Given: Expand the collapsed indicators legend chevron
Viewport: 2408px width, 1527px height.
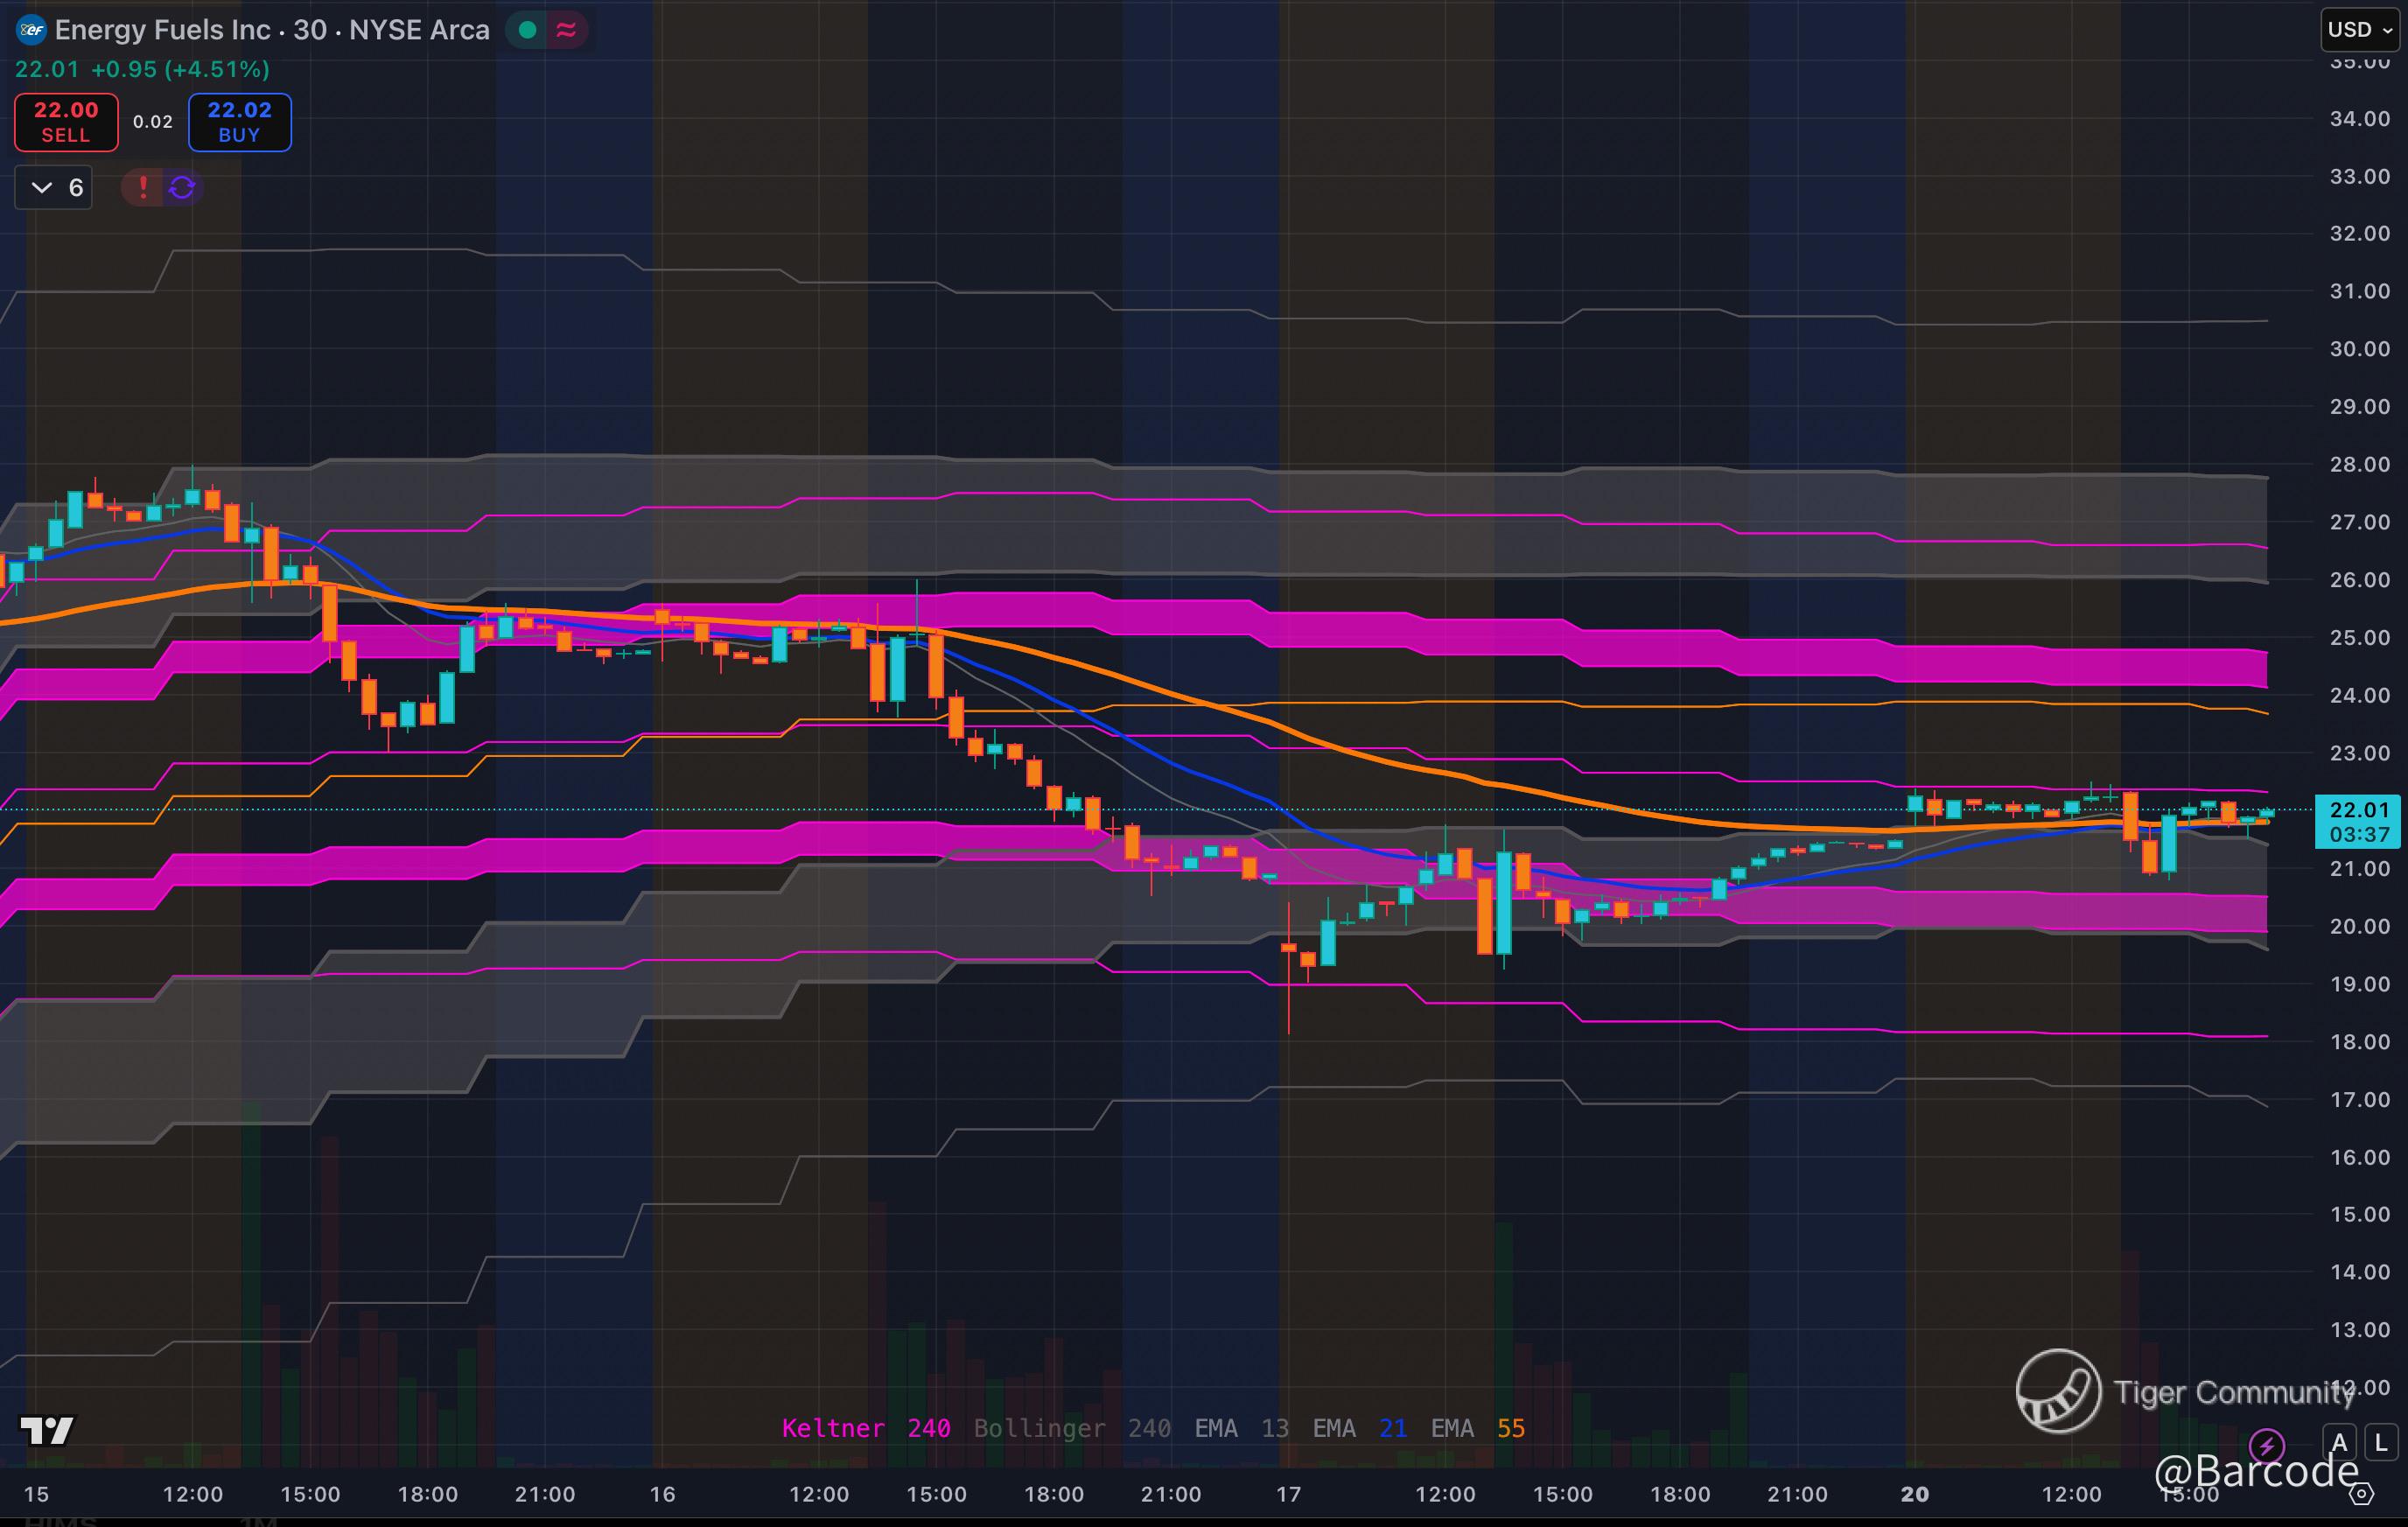Looking at the screenshot, I should 42,187.
